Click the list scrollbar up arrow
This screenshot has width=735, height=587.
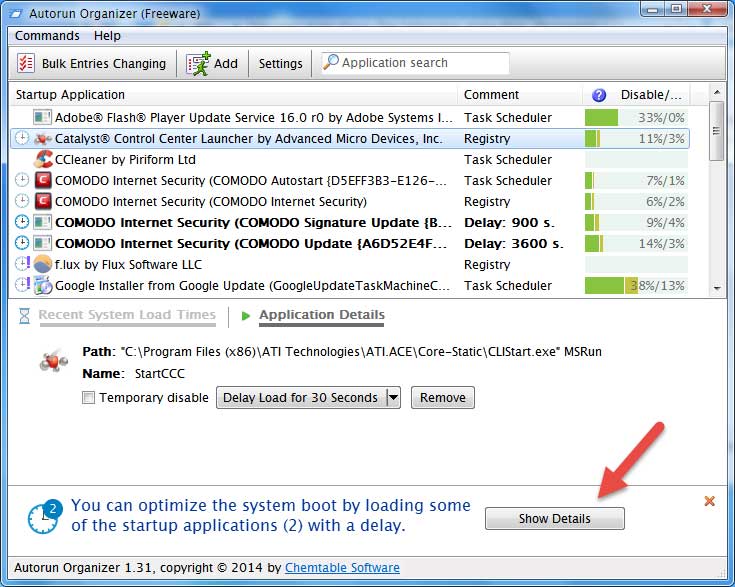tap(717, 92)
